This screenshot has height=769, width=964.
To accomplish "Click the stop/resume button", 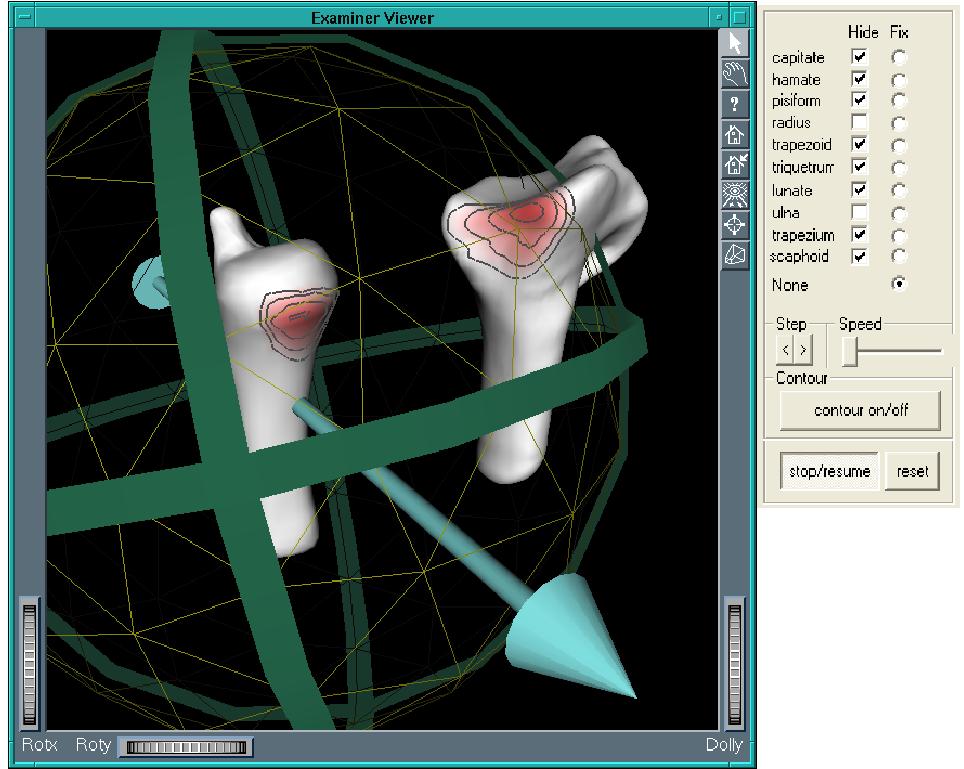I will 829,471.
